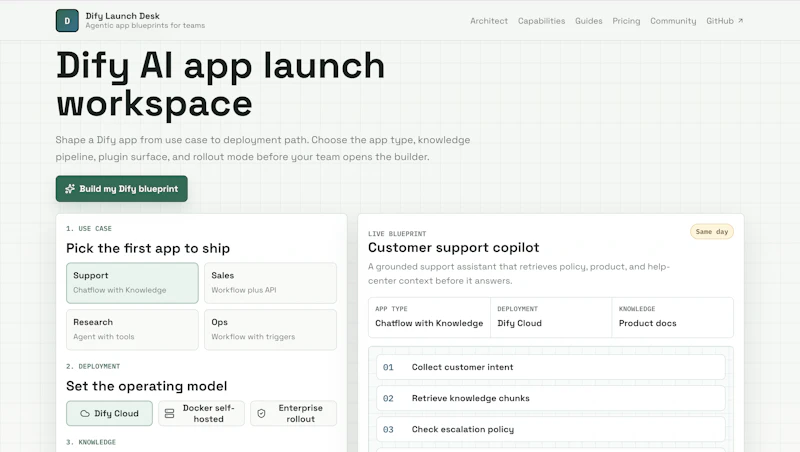
Task: Select the Support use case card
Action: point(132,283)
